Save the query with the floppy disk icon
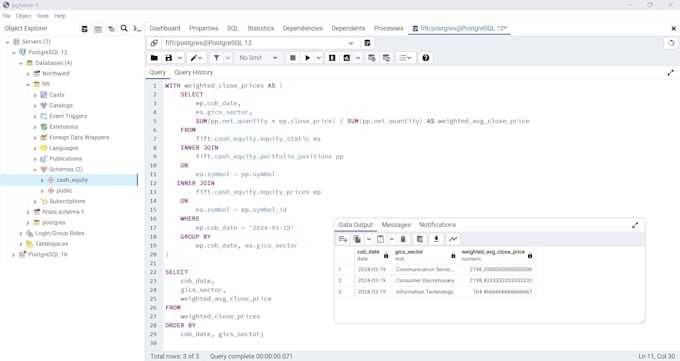This screenshot has height=361, width=680. pyautogui.click(x=169, y=58)
